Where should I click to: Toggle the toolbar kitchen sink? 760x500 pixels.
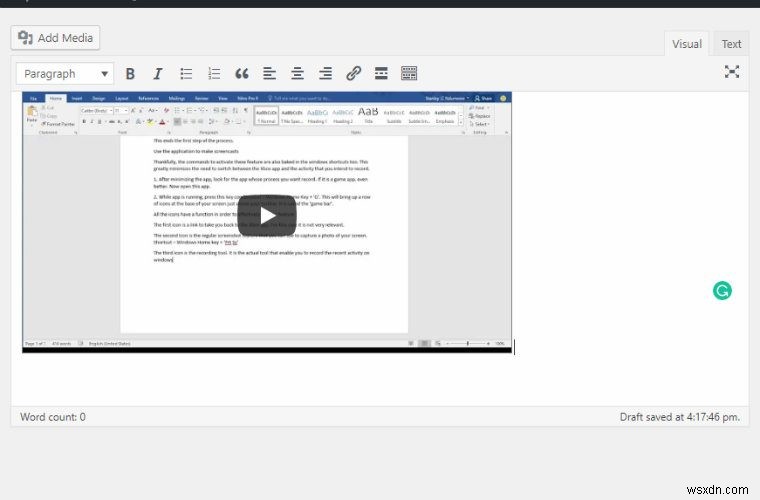pyautogui.click(x=409, y=74)
